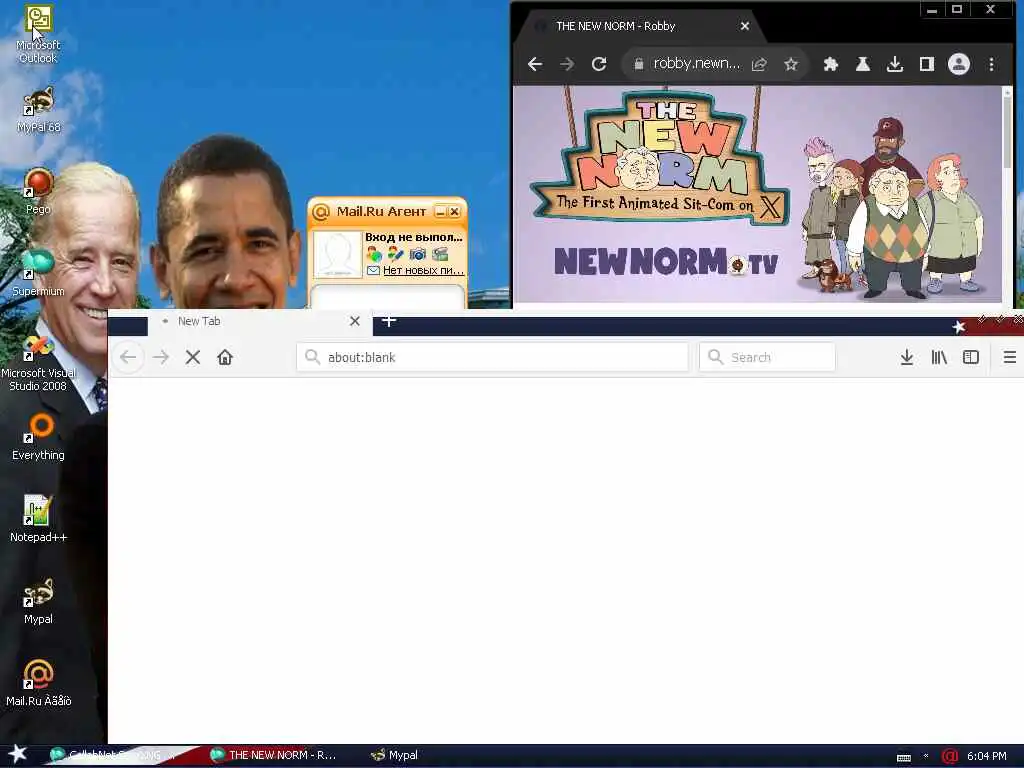Click the robby.newn address bar
This screenshot has width=1024, height=768.
696,64
